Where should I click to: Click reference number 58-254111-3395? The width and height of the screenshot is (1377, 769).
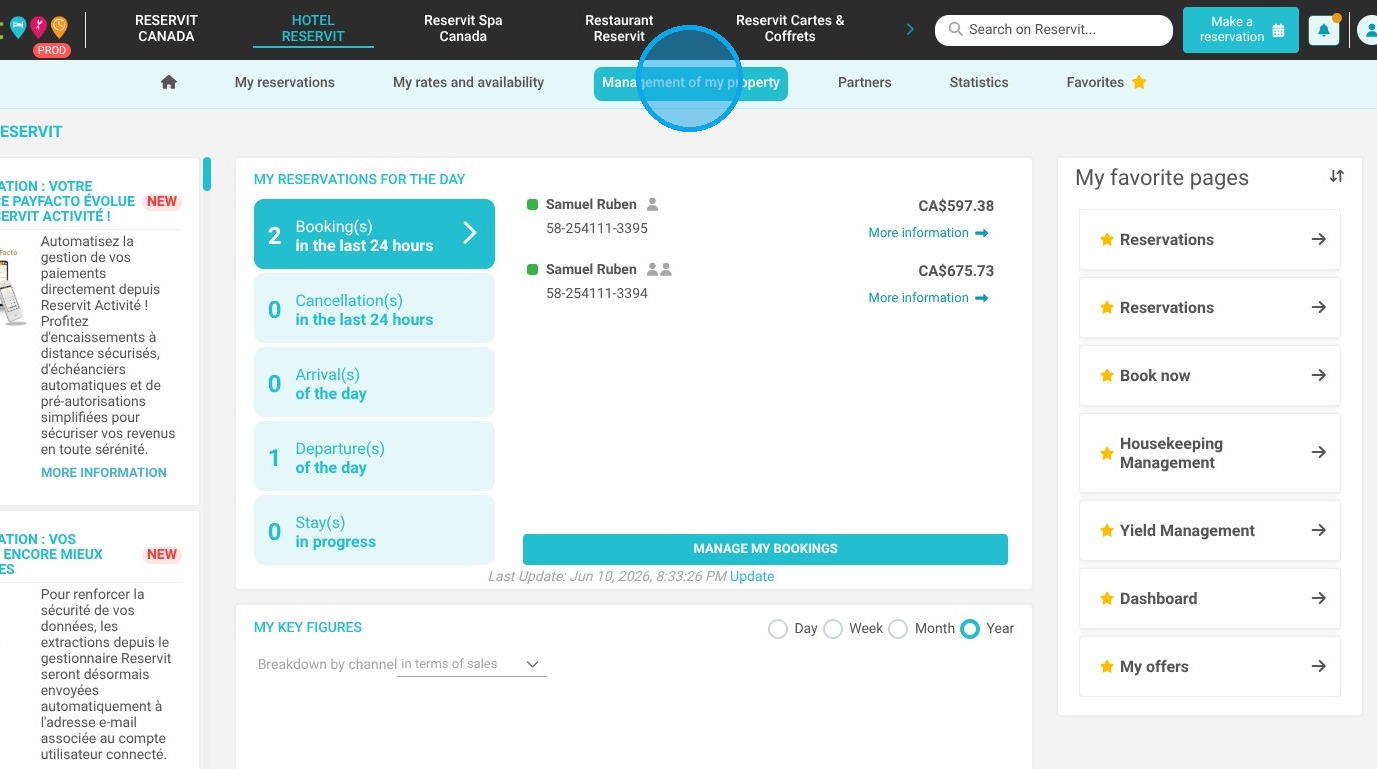pos(597,228)
